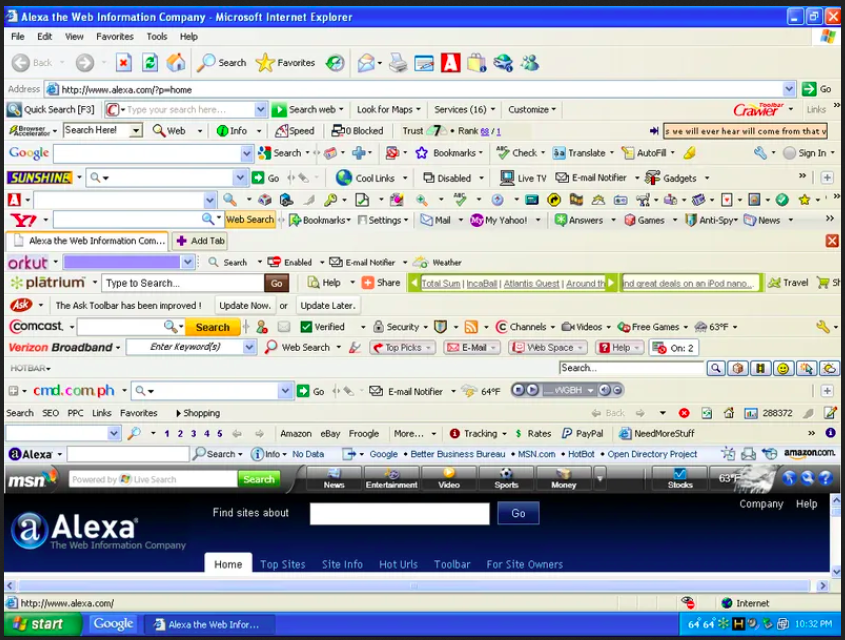Click the Add Tab button
Image resolution: width=845 pixels, height=640 pixels.
point(200,241)
